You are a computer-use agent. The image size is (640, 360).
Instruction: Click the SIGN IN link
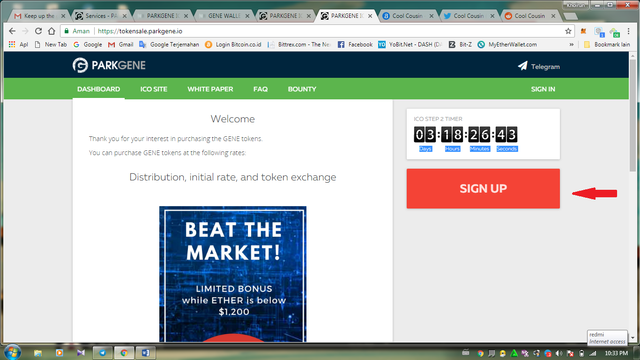[x=543, y=89]
